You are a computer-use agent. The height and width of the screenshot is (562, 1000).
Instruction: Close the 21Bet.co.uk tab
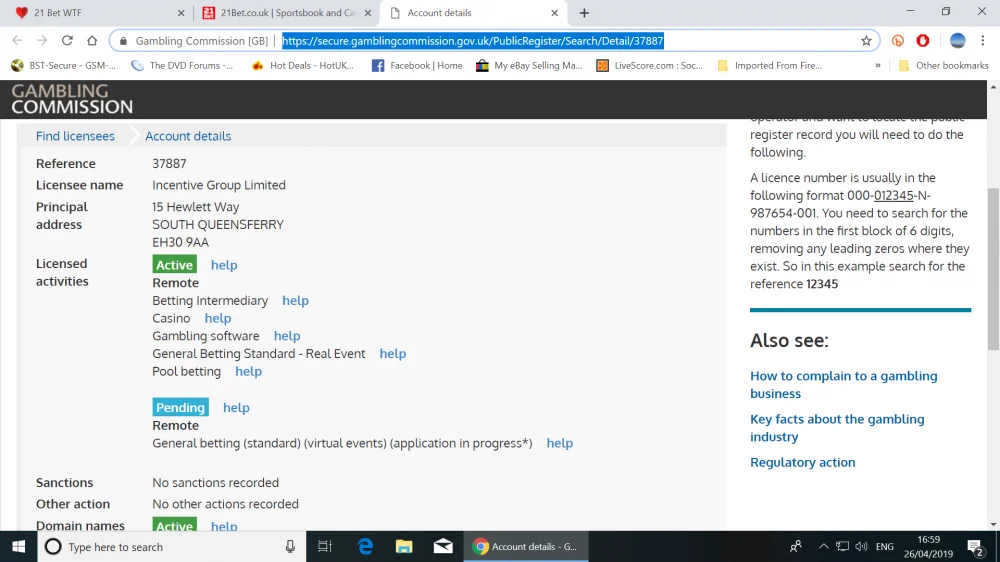(x=368, y=13)
